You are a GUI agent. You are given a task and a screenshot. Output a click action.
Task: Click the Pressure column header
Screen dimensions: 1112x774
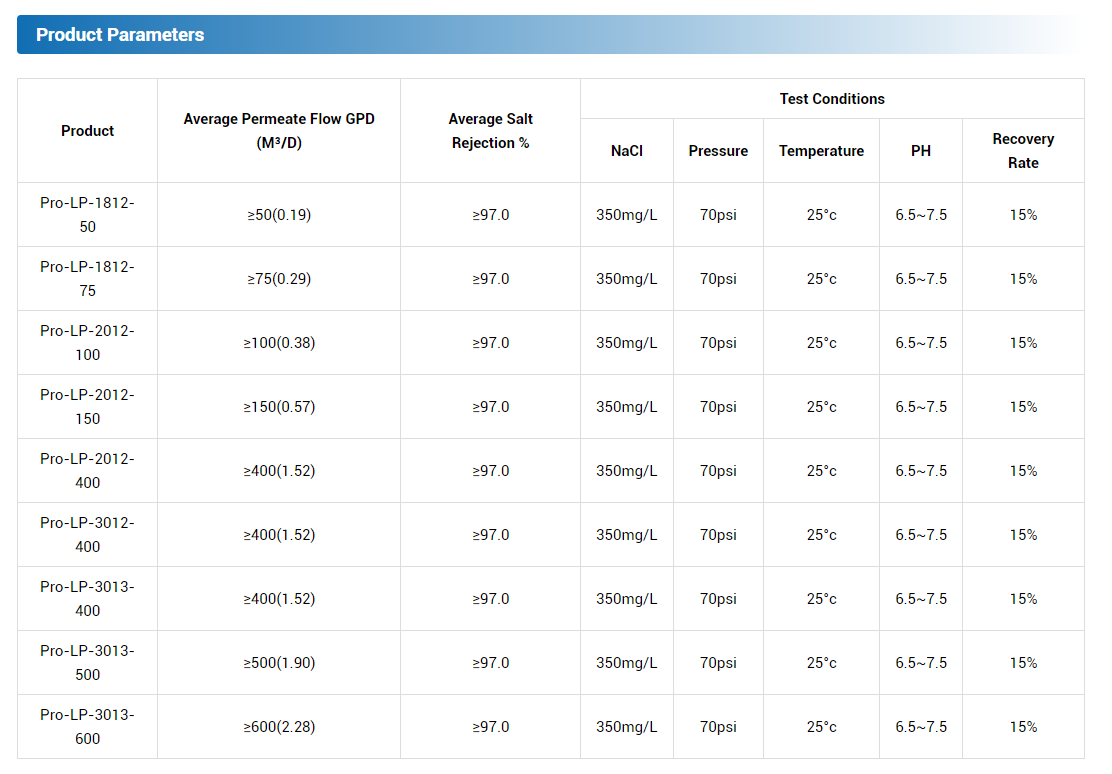(718, 150)
